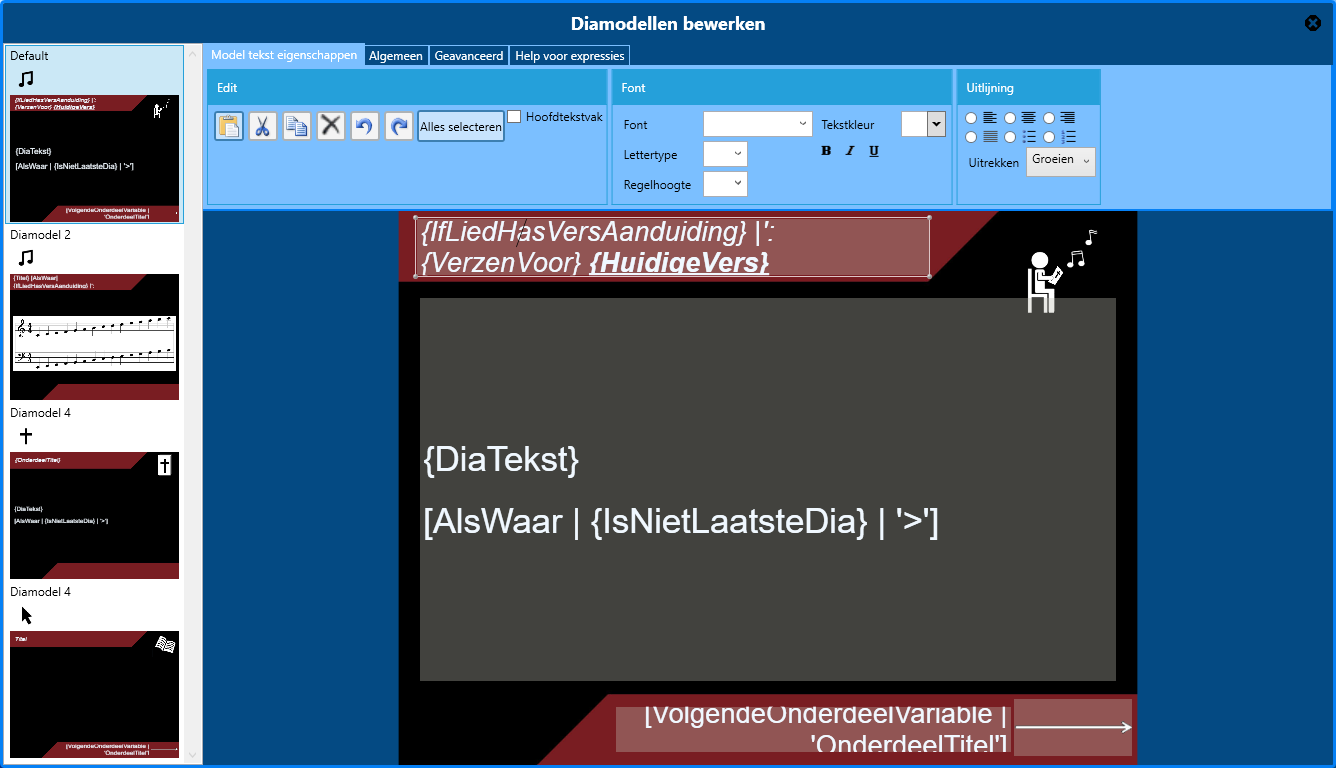
Task: Select the align right radio button
Action: pos(1049,118)
